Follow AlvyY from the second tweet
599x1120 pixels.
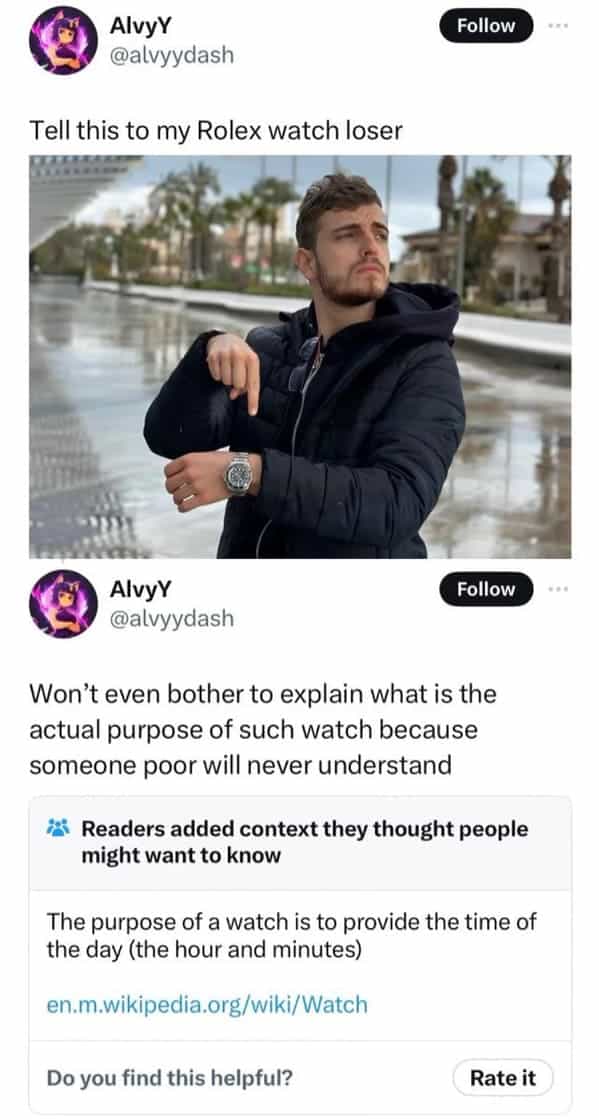pyautogui.click(x=486, y=589)
